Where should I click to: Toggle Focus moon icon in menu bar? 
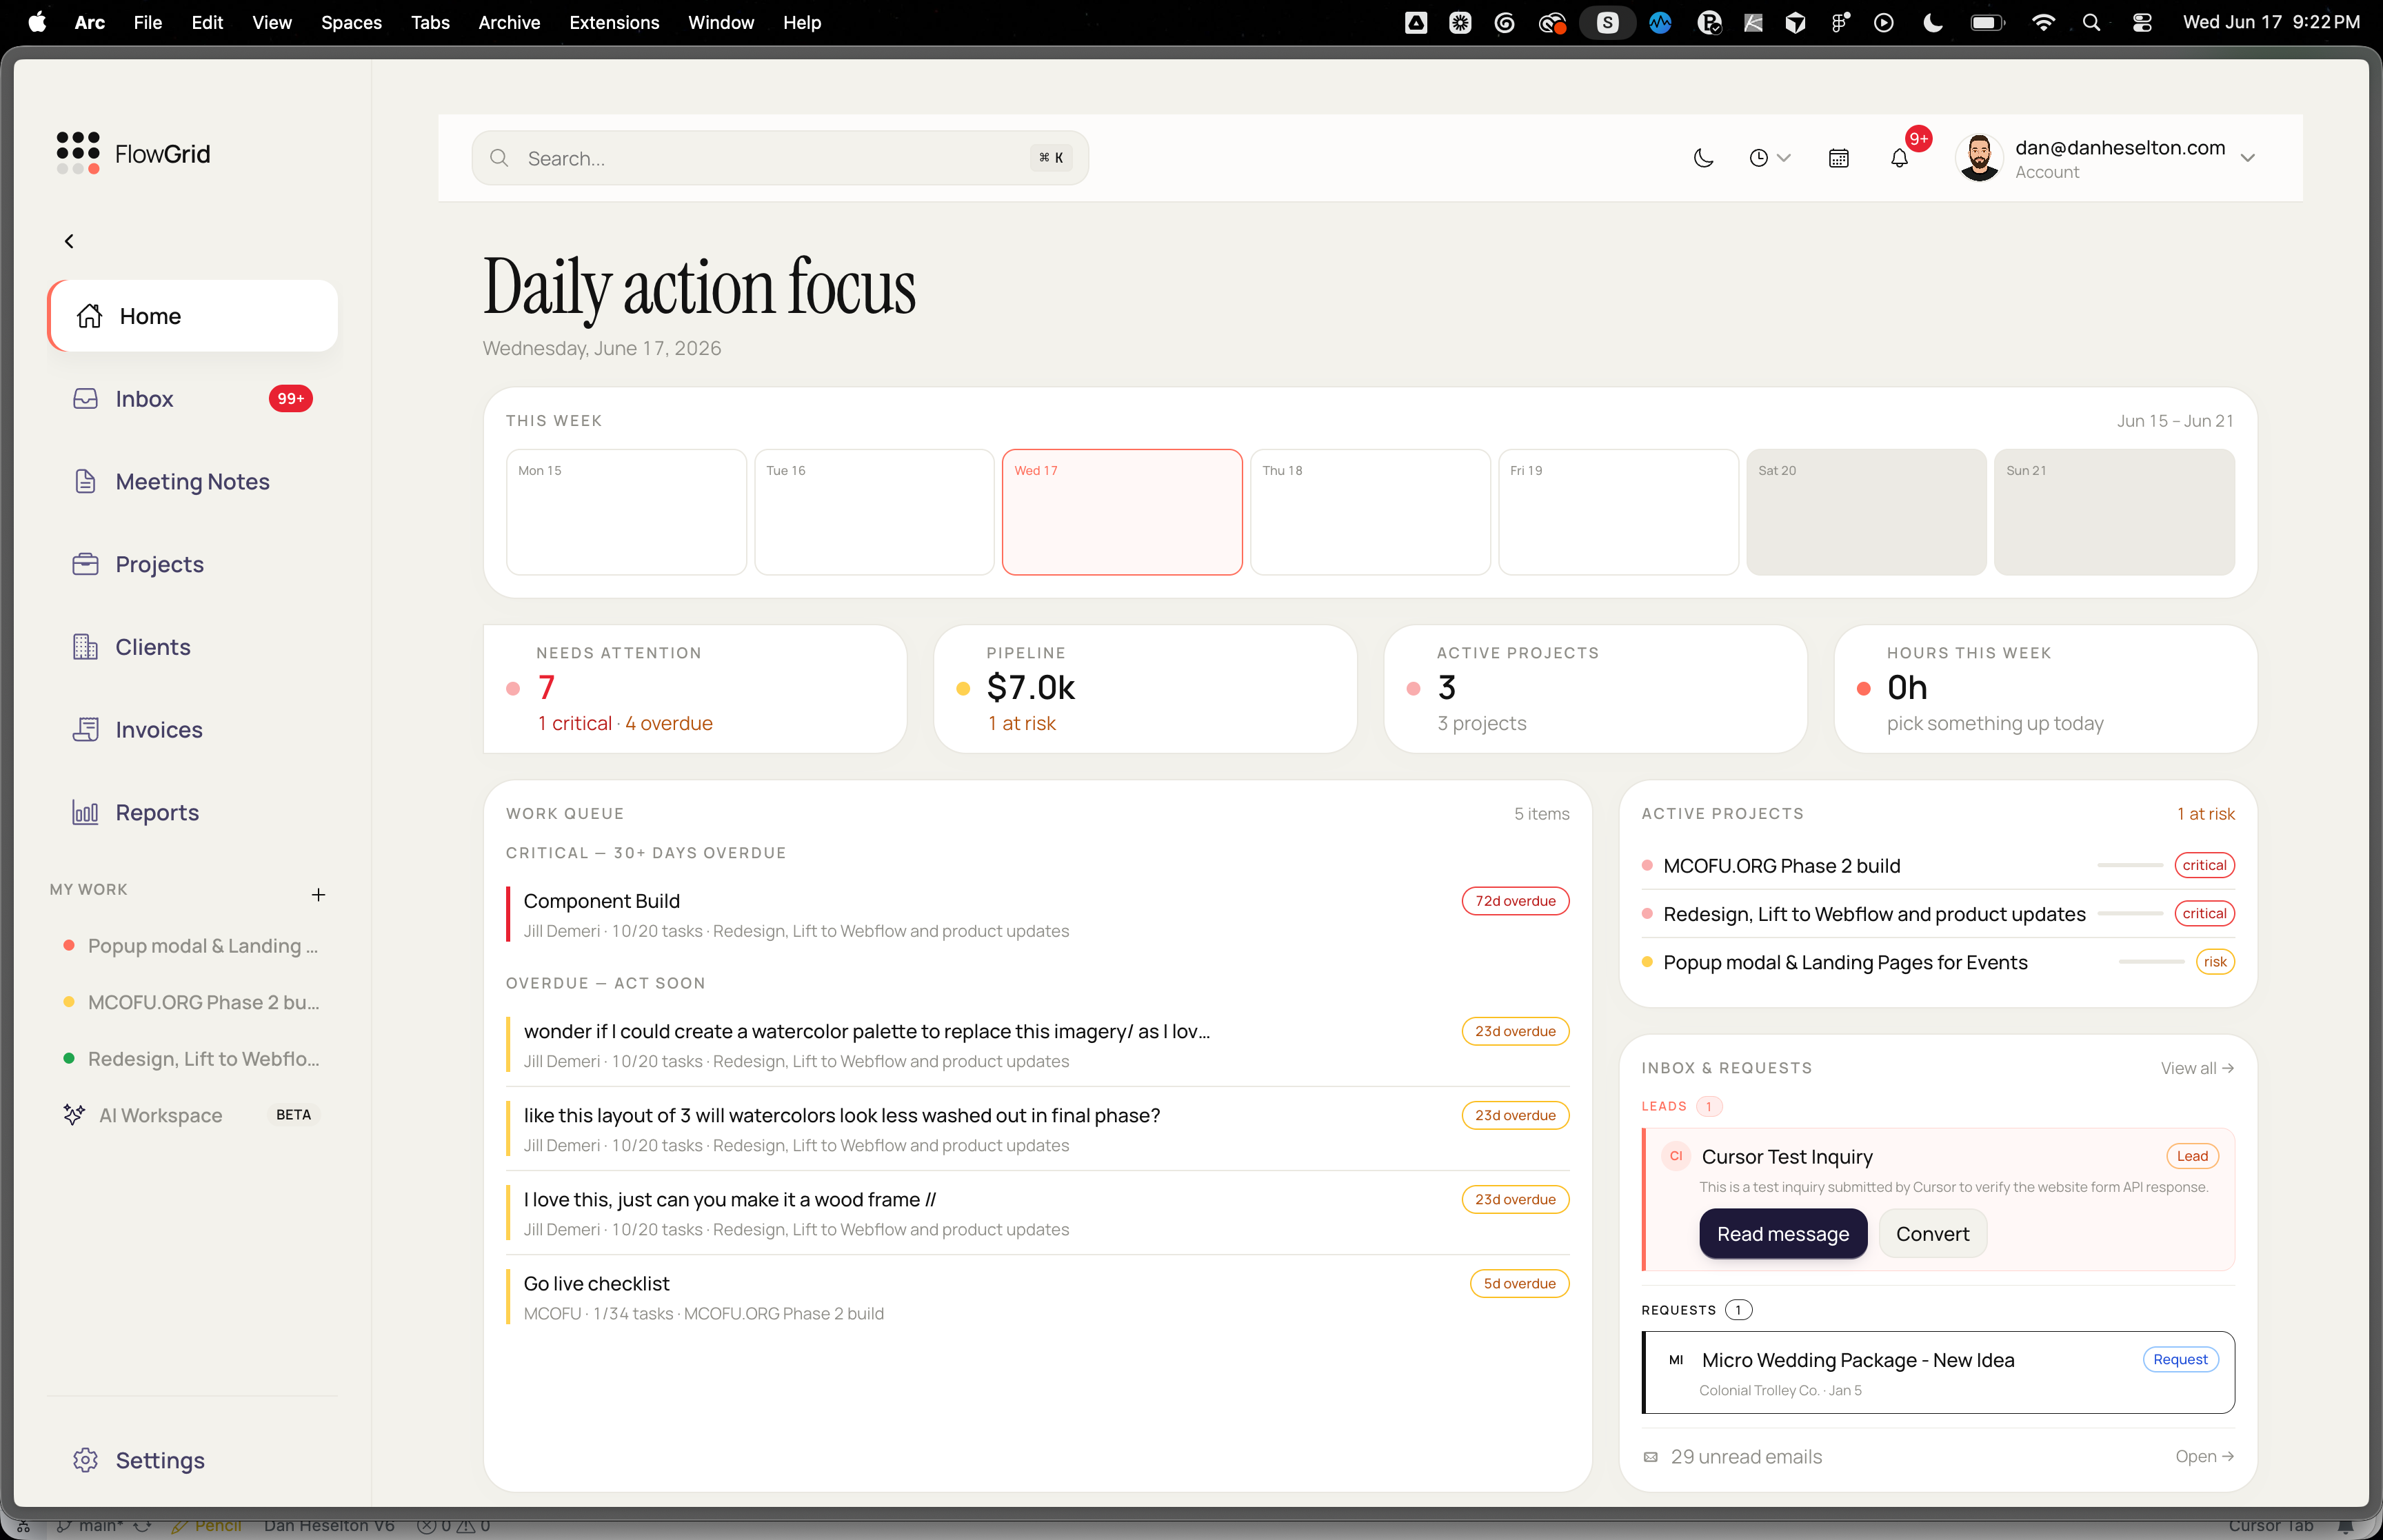(1932, 22)
